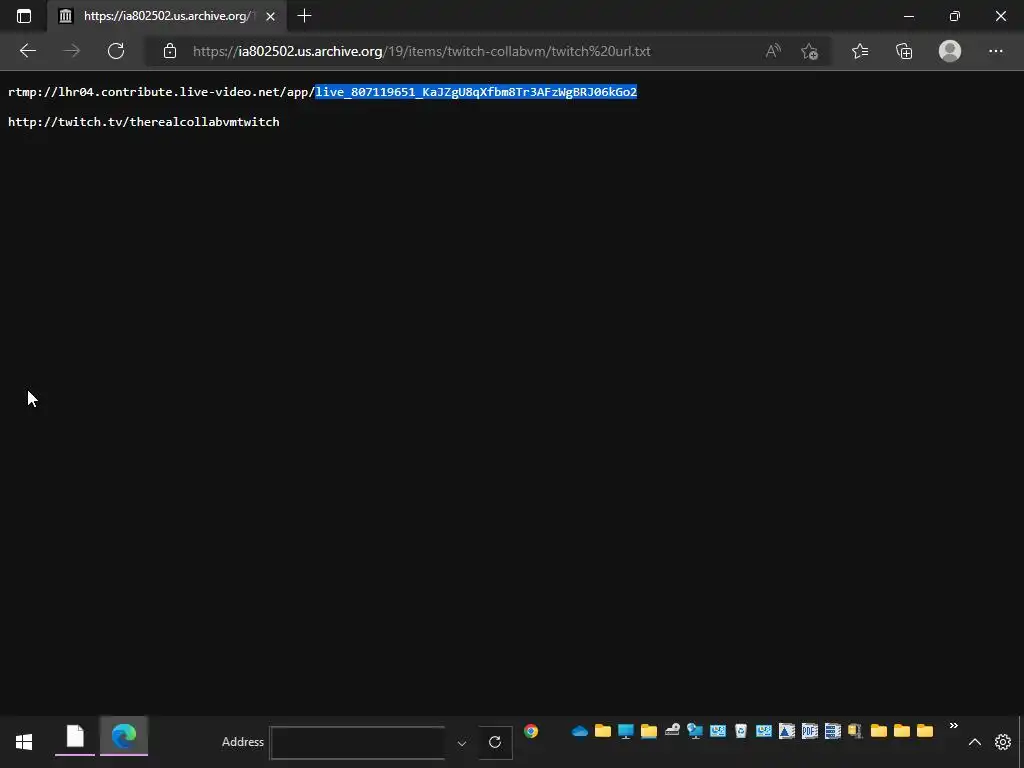Click the highlighted live_807119651 stream key text
The height and width of the screenshot is (768, 1024).
(x=476, y=92)
